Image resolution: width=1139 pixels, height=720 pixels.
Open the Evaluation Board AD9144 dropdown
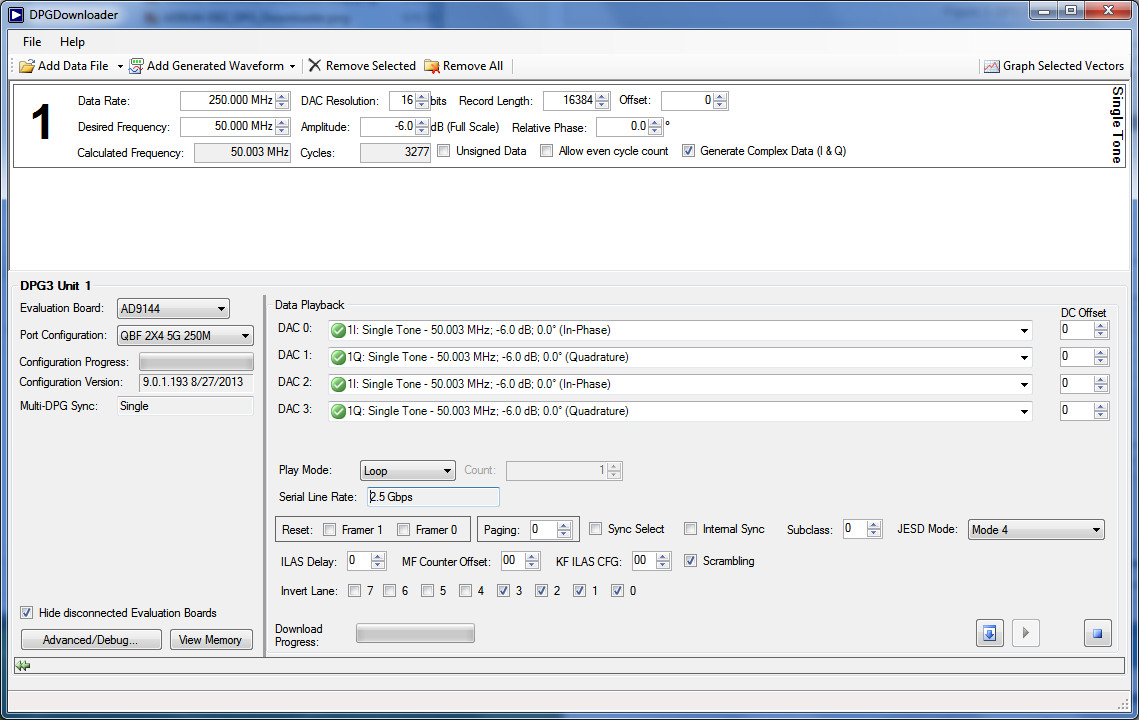tap(173, 308)
